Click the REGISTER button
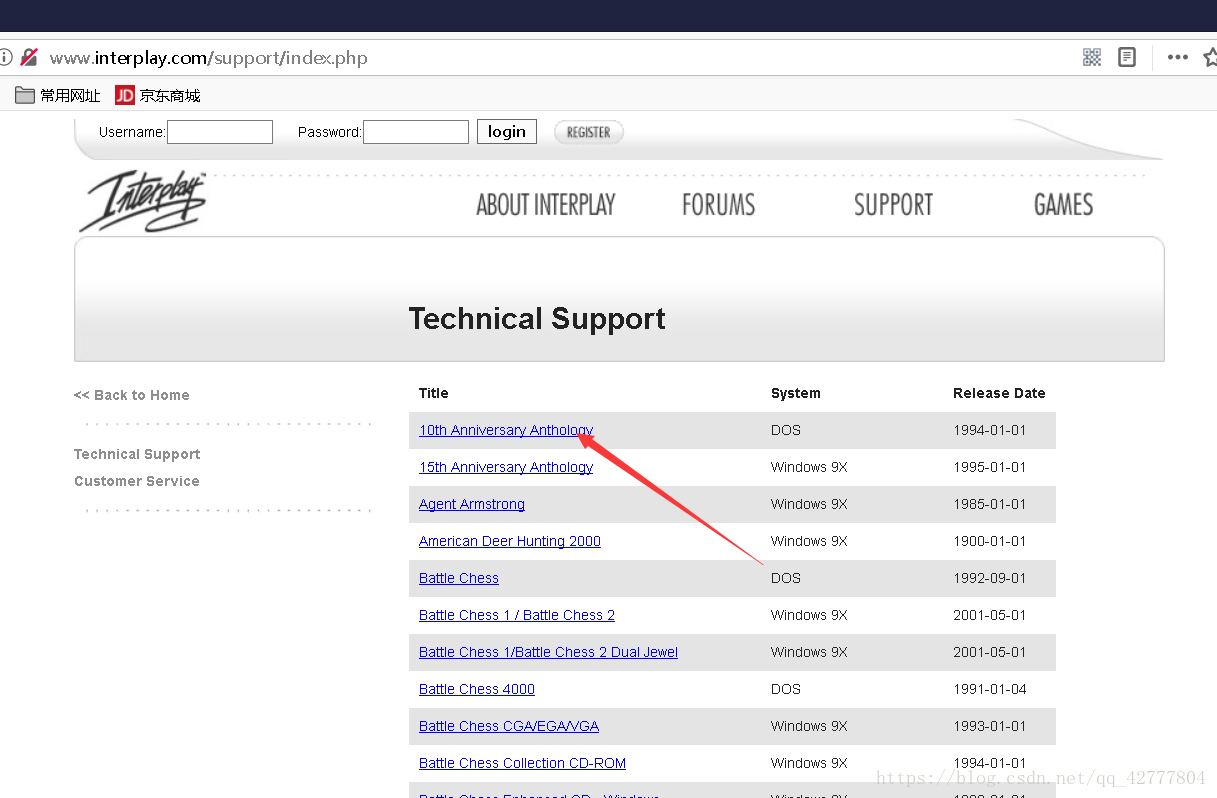The width and height of the screenshot is (1217, 798). 589,132
